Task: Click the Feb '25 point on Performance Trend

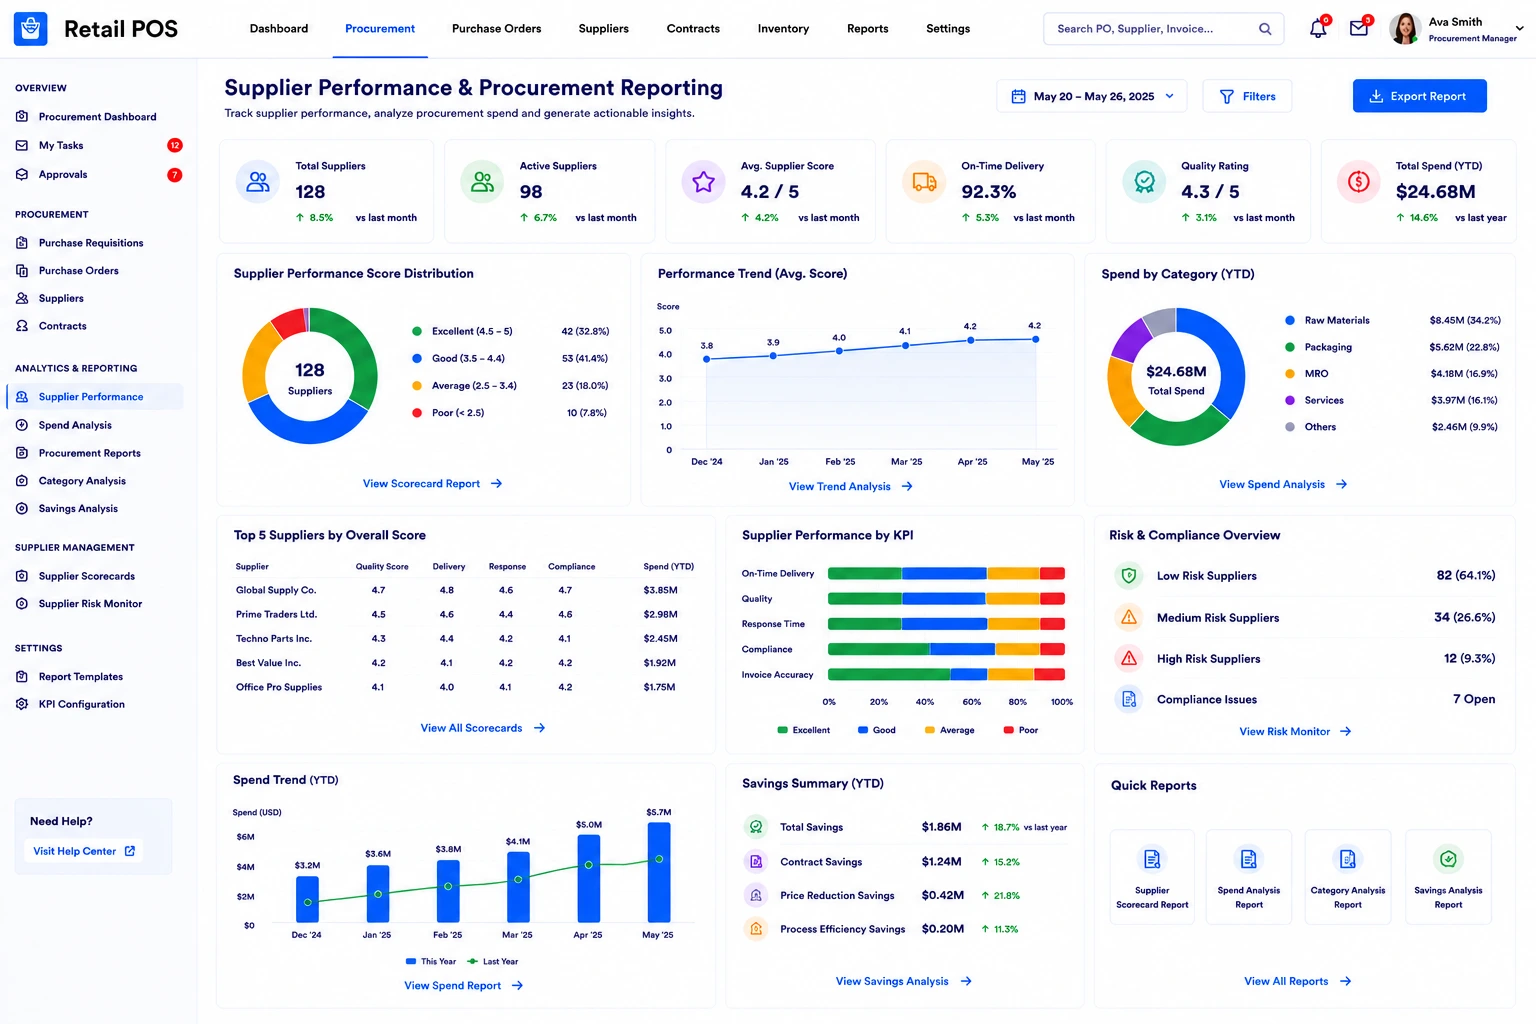Action: [839, 351]
